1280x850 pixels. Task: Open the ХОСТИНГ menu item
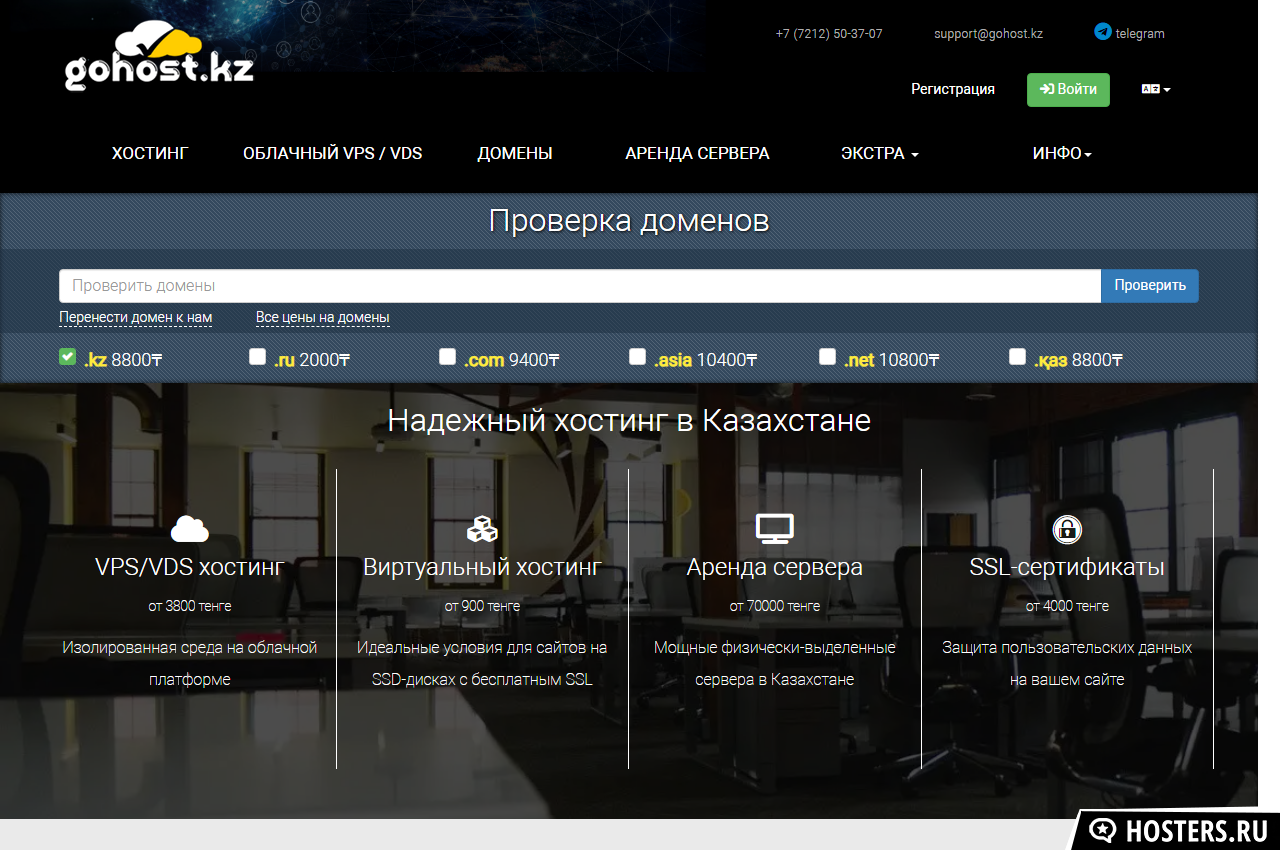click(150, 153)
